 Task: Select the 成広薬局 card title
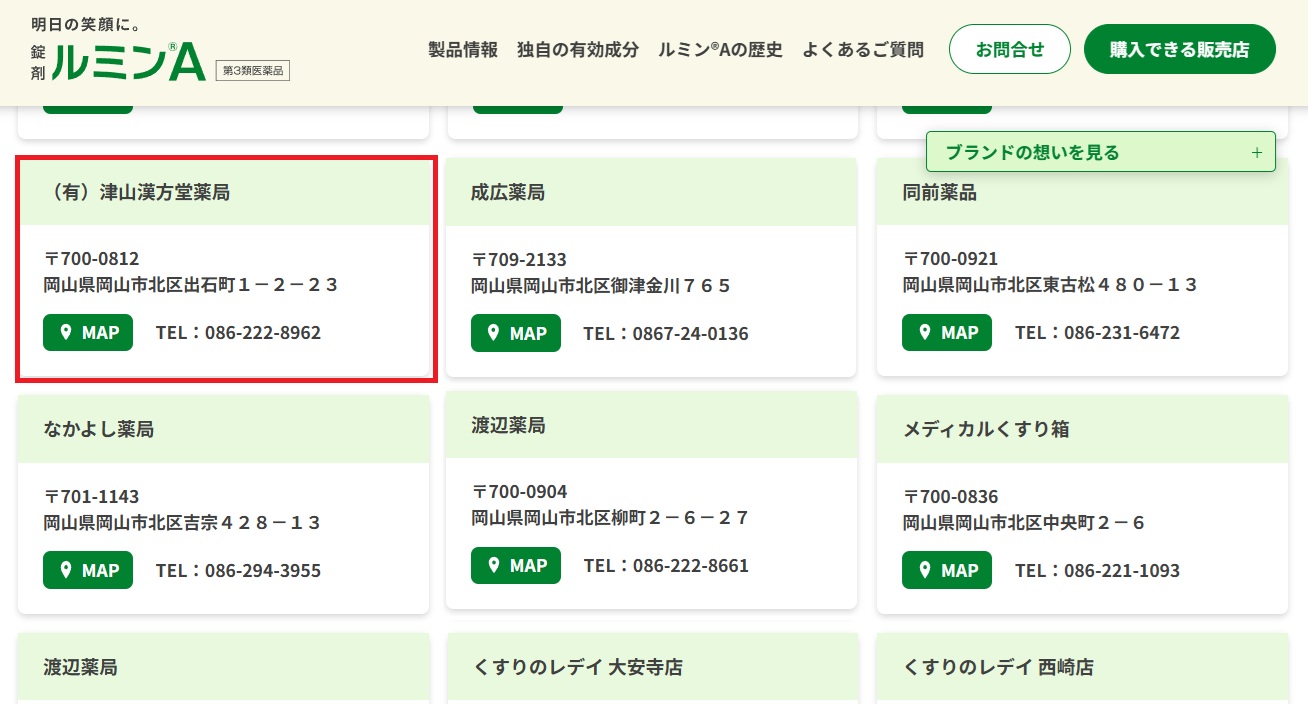[x=508, y=192]
